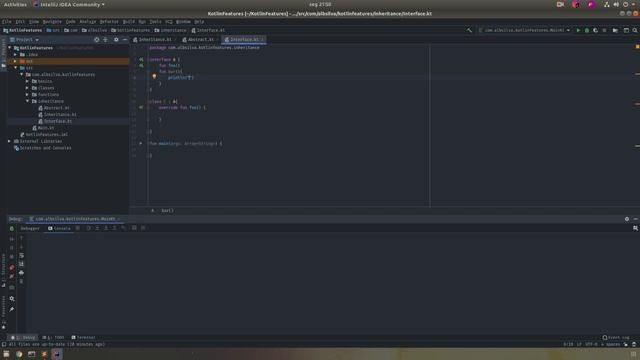Click Search Everywhere magnifier icon
Viewport: 640px width, 360px height.
point(635,30)
